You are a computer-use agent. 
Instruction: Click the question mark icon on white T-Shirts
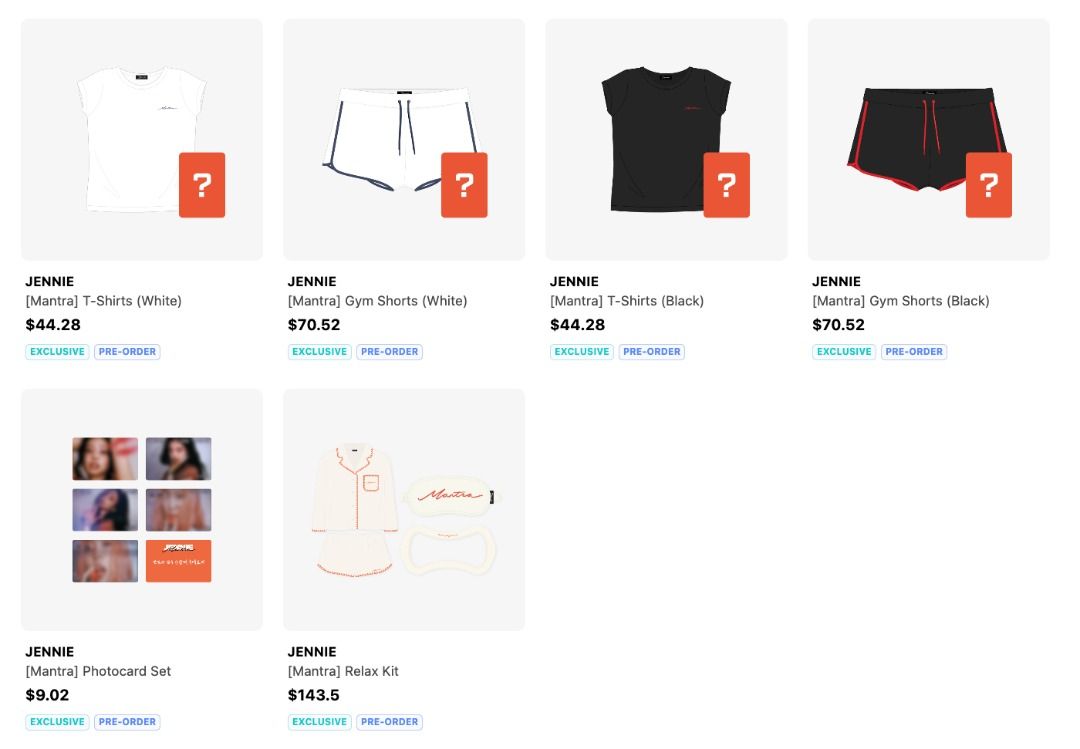click(x=202, y=185)
